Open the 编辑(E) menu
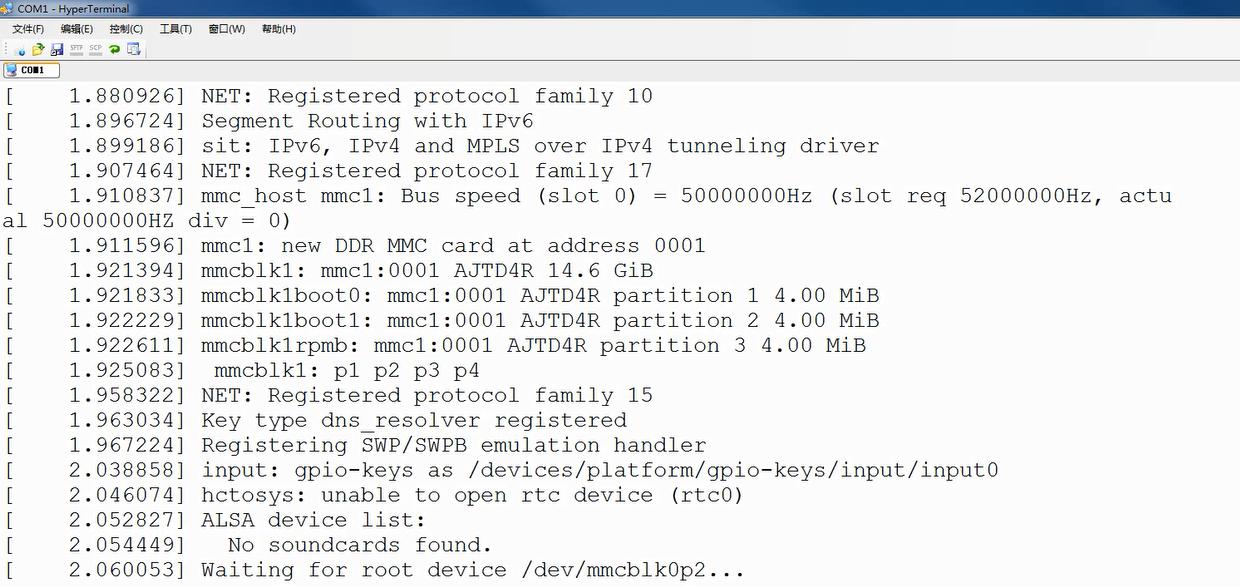 click(x=77, y=29)
